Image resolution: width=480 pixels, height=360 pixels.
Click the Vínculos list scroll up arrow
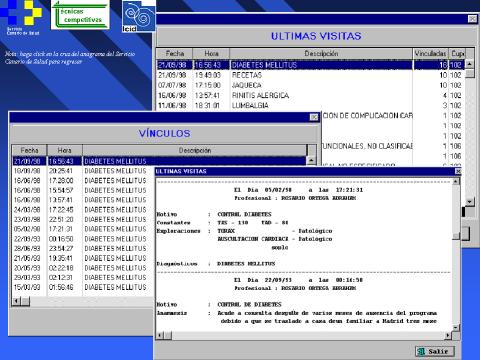click(311, 160)
